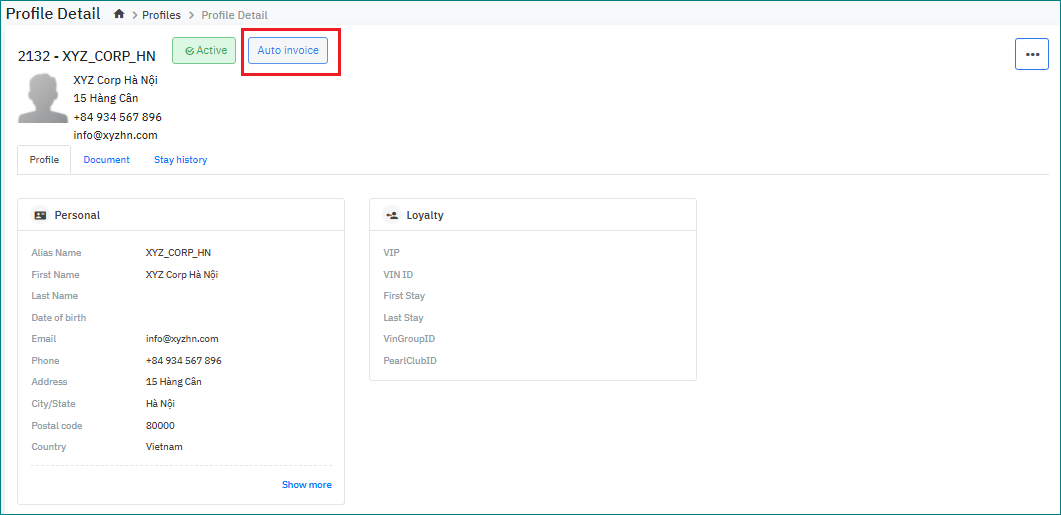Select the Email value in the Personal panel
The width and height of the screenshot is (1061, 515).
[182, 339]
